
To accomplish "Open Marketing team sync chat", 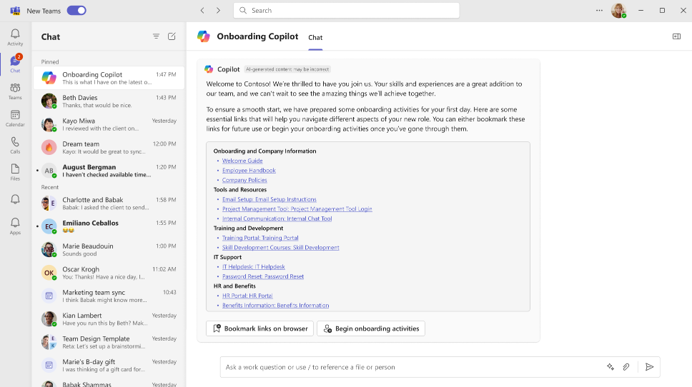I will point(109,296).
